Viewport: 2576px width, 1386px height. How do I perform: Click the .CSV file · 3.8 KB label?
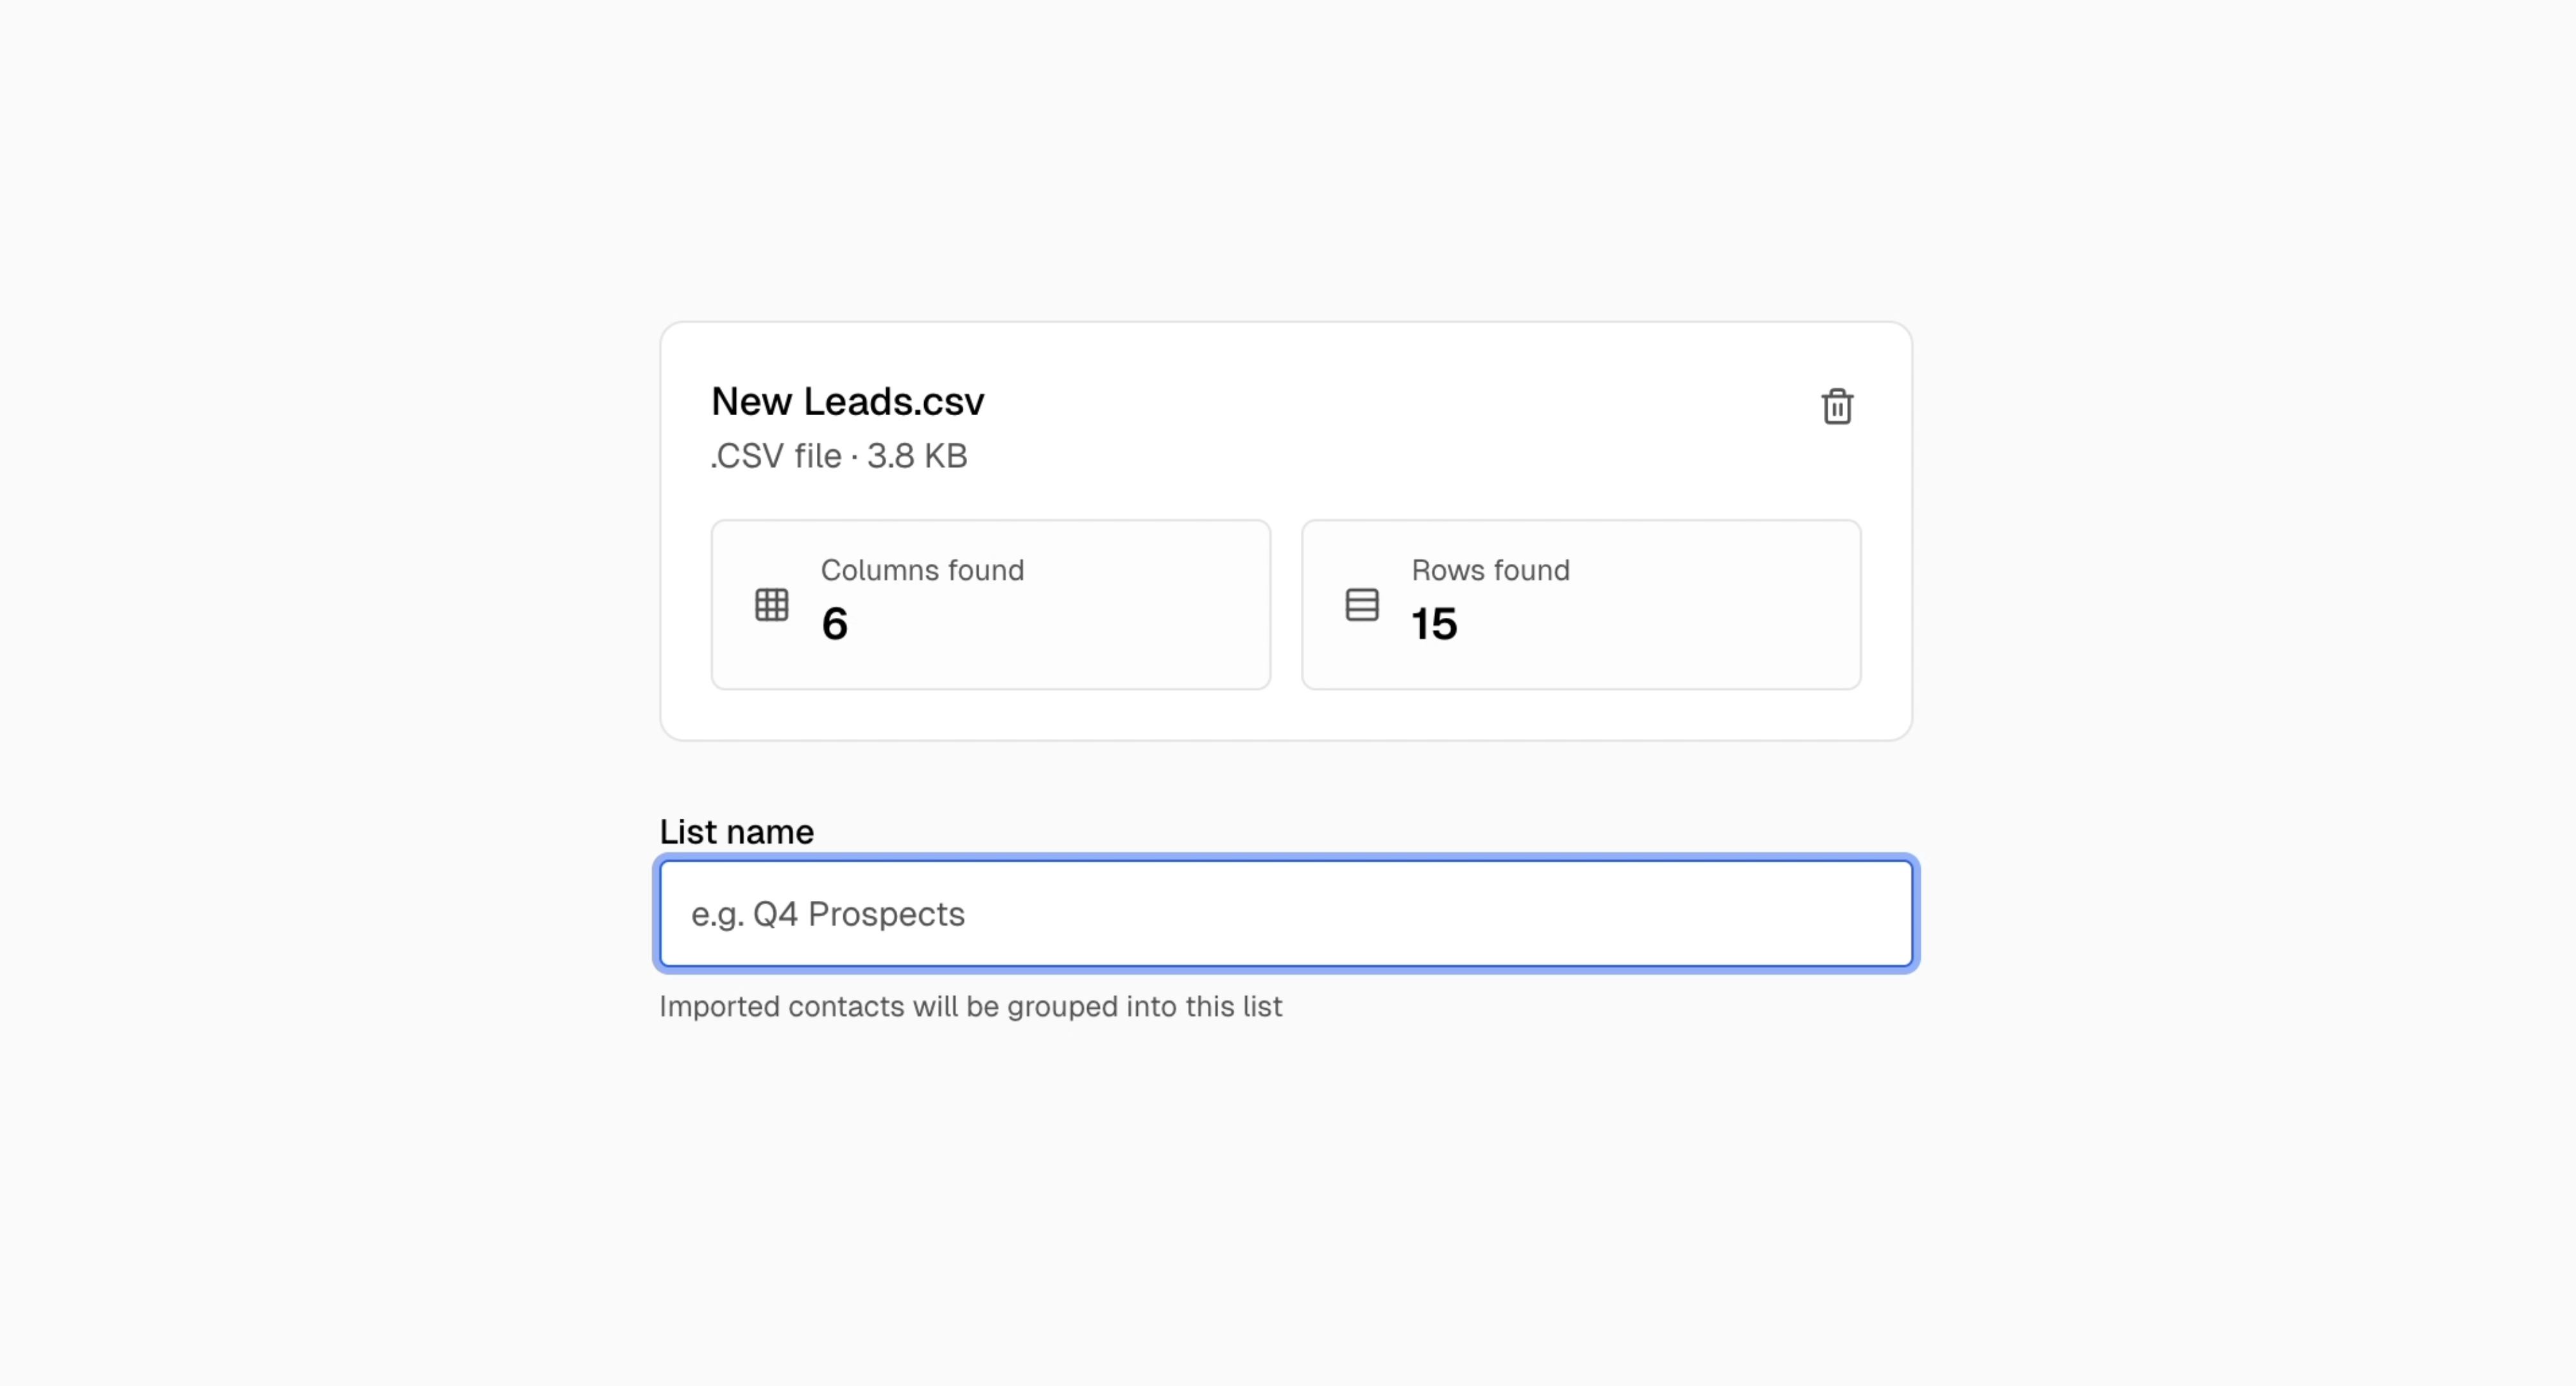838,456
